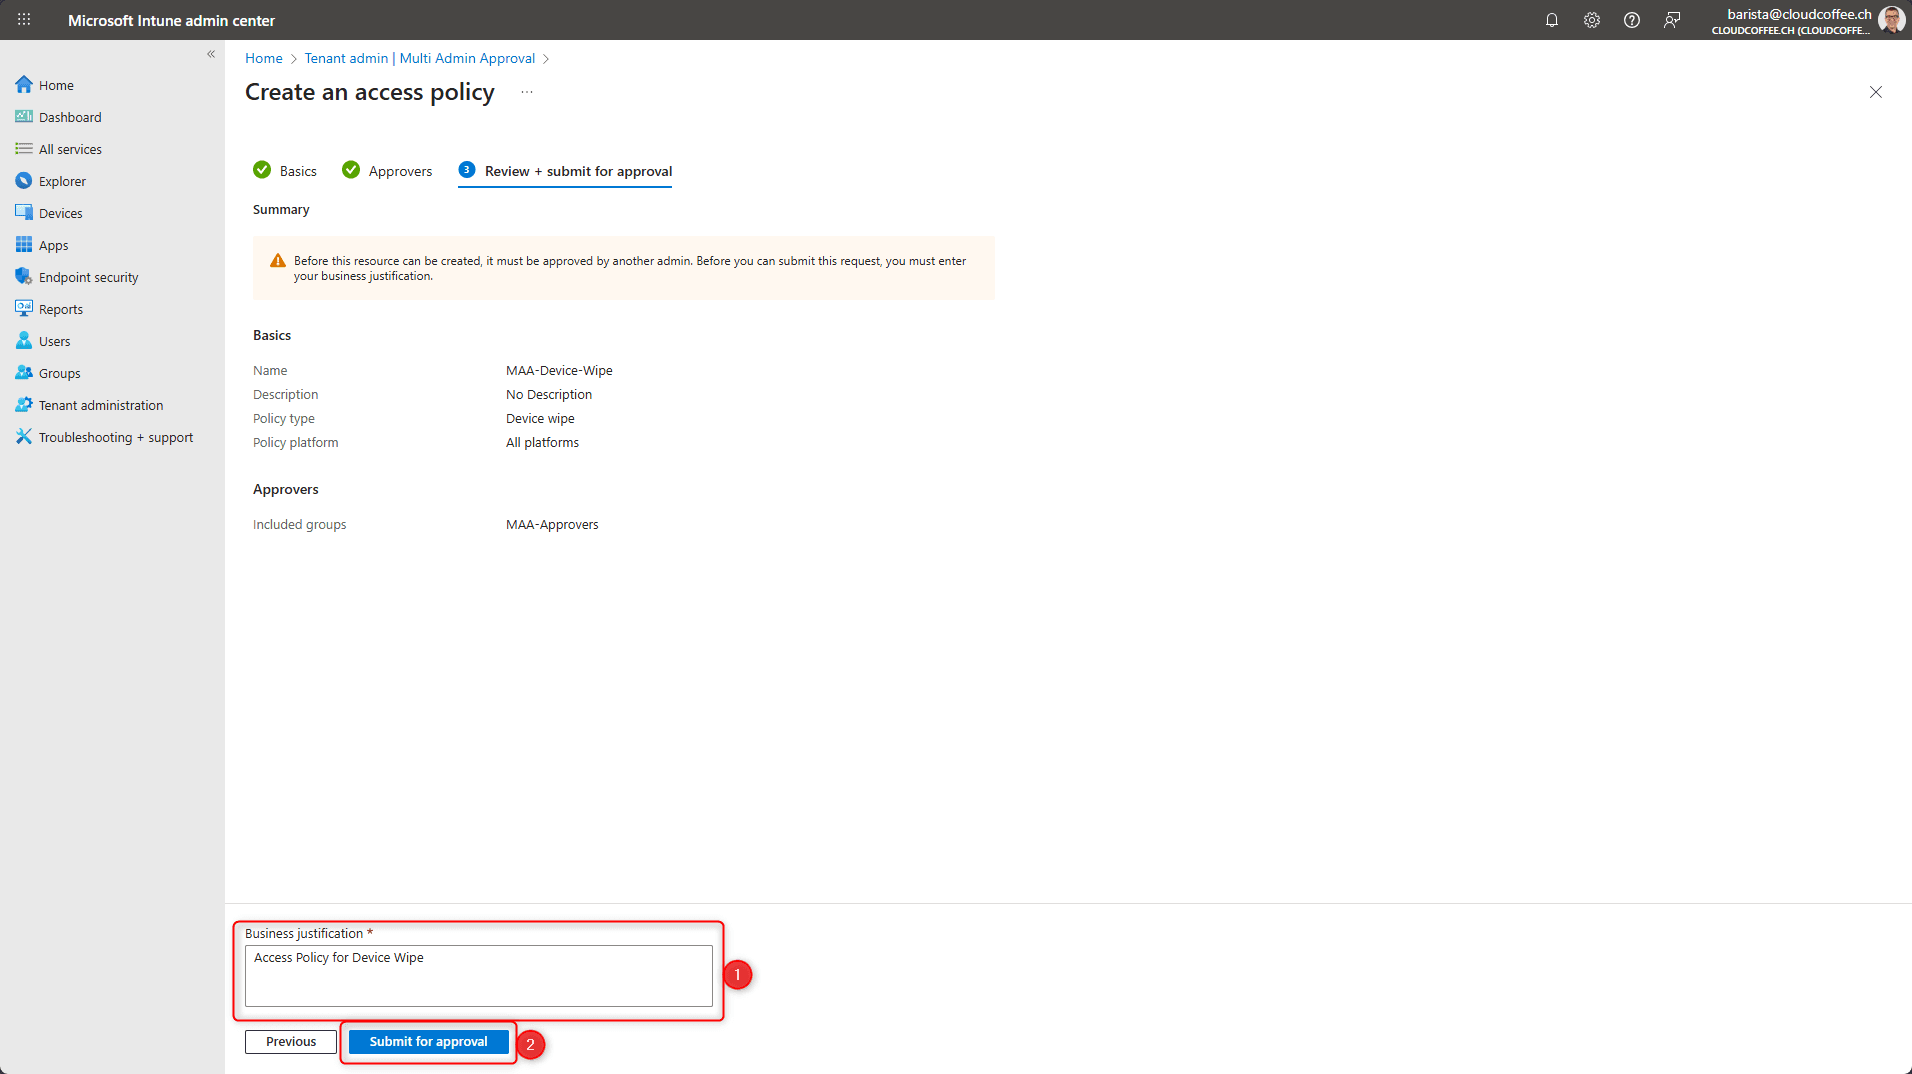Open Tenant admin Multi Admin Approval breadcrumb
Viewport: 1912px width, 1074px height.
pos(420,58)
